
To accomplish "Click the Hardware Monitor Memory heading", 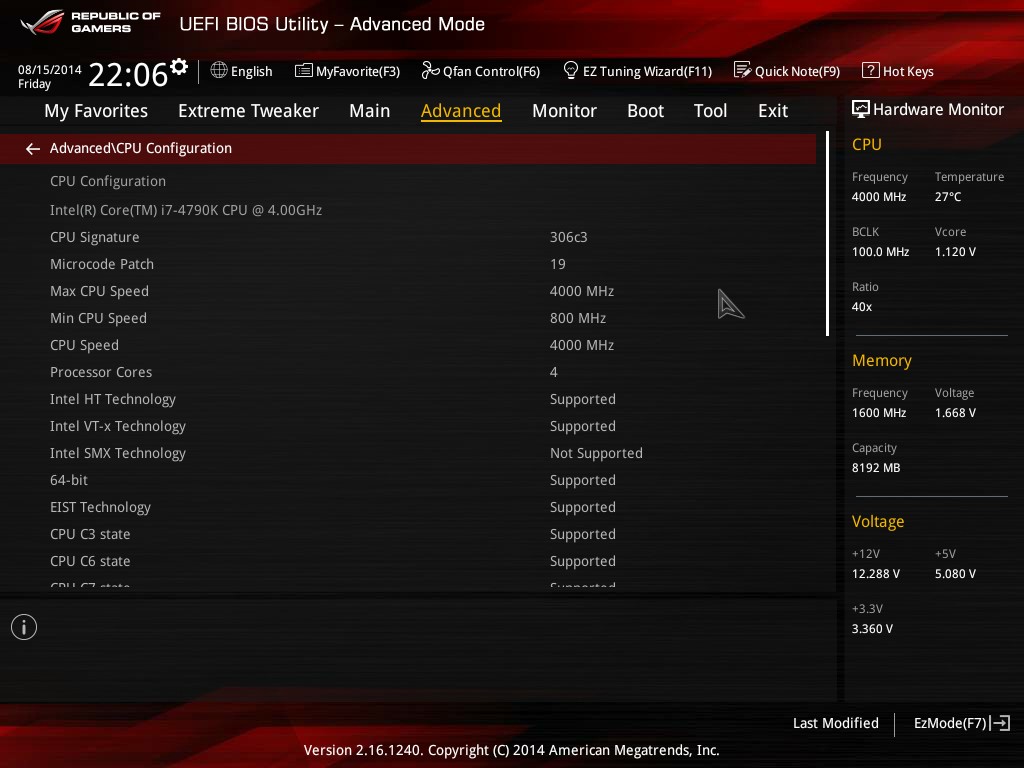I will click(882, 360).
